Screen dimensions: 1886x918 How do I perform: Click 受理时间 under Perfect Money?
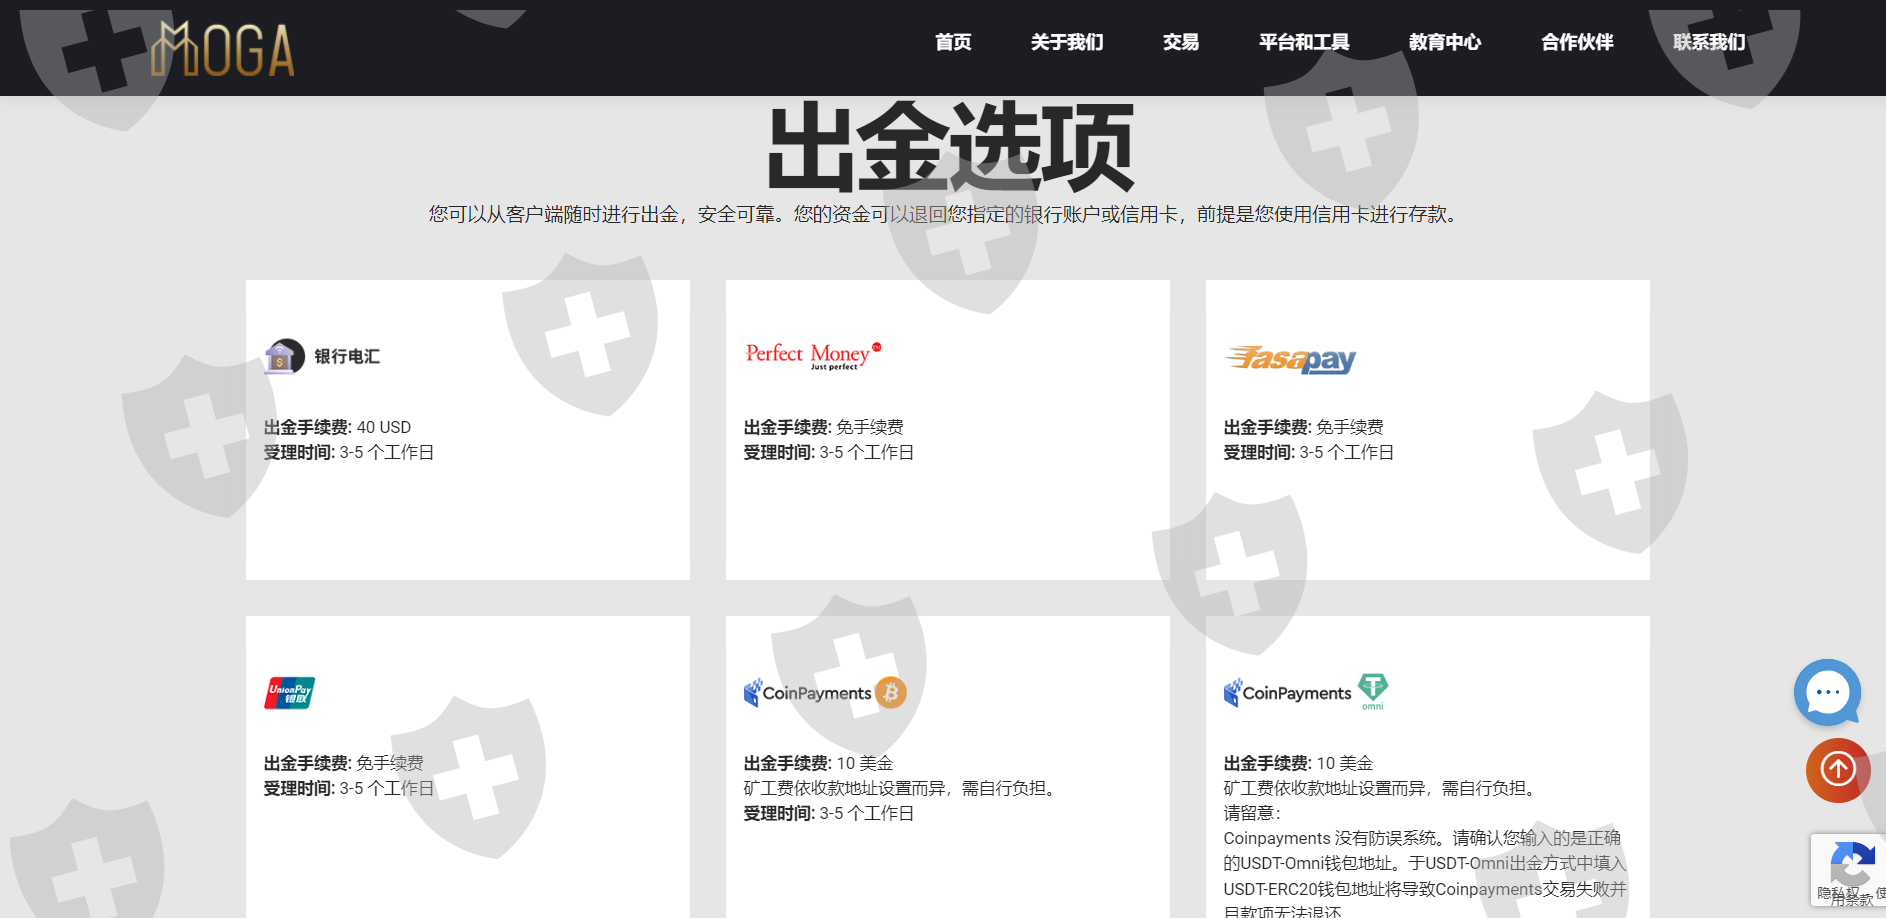[x=829, y=452]
